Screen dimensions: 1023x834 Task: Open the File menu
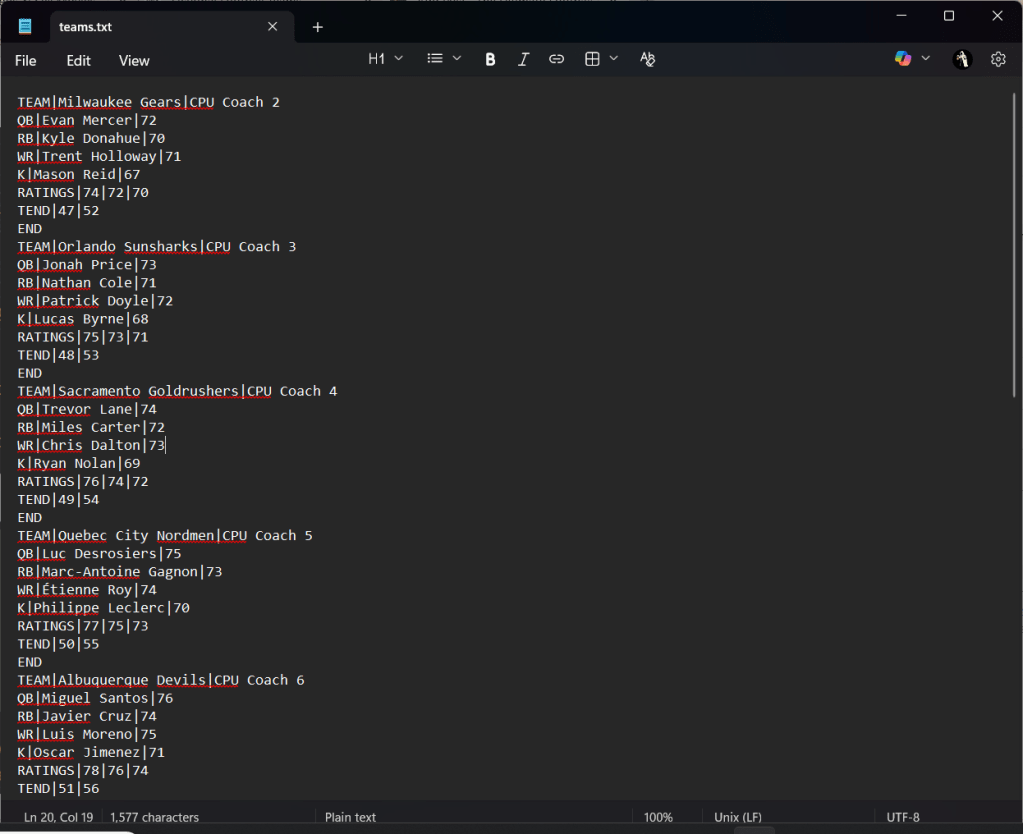[26, 61]
